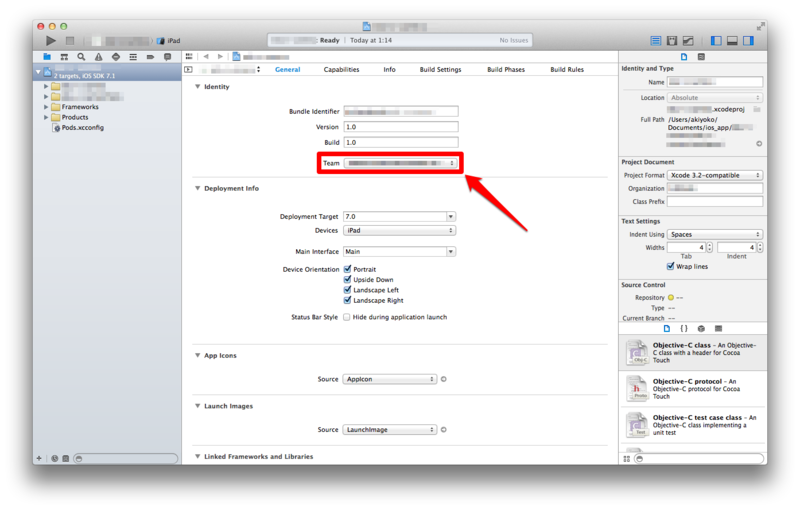Select Pods.xcconfig in the navigator
The height and width of the screenshot is (510, 800).
[82, 128]
